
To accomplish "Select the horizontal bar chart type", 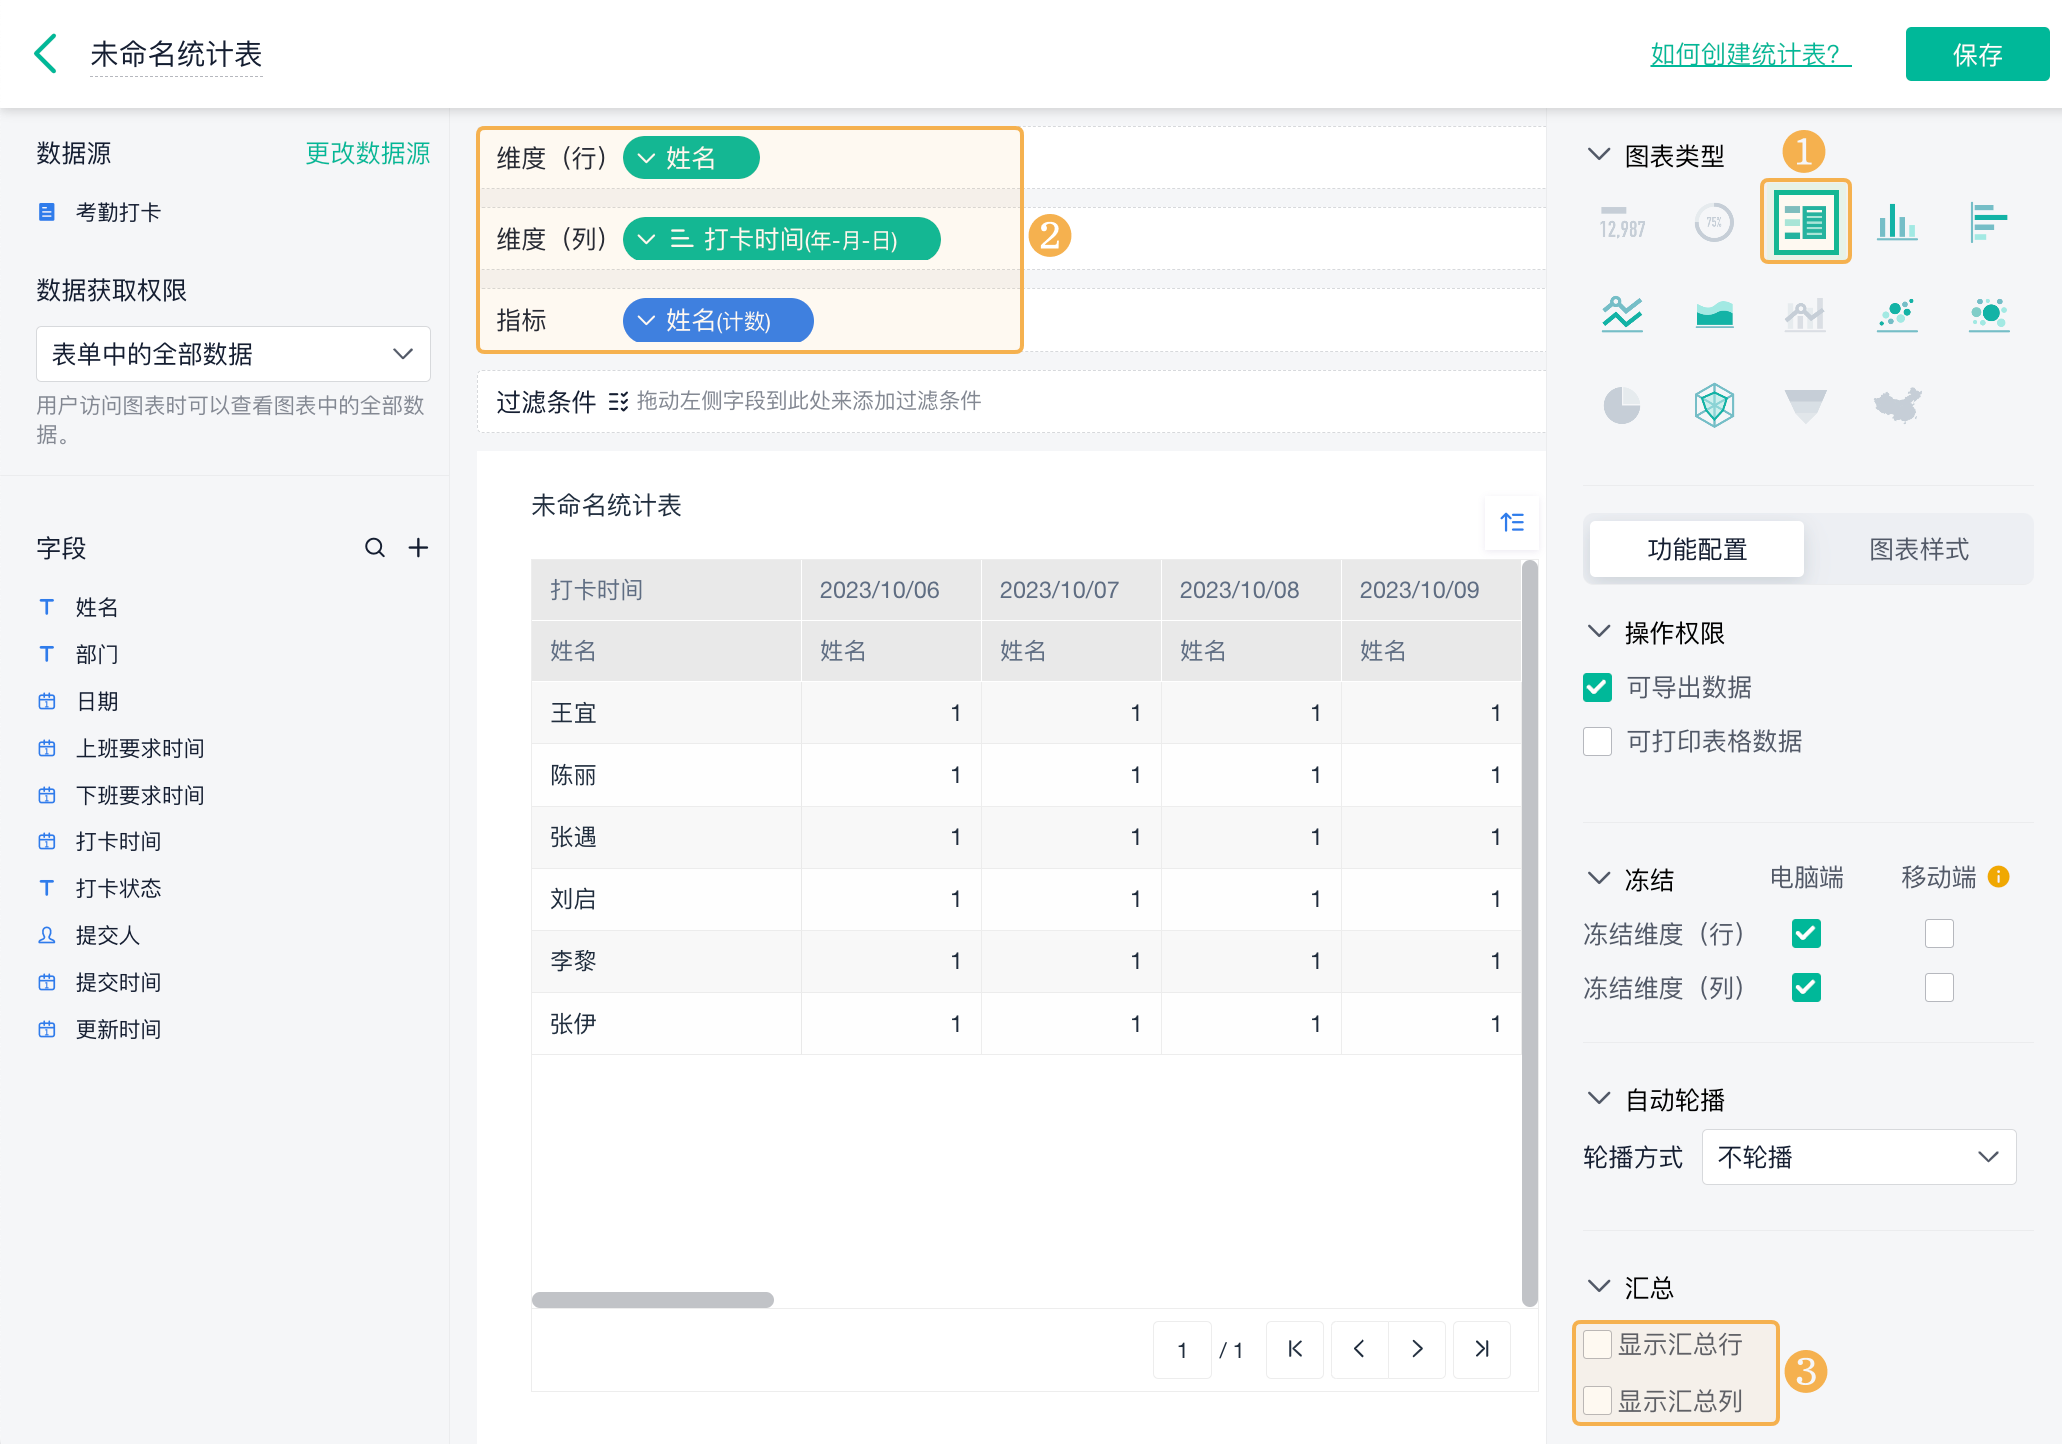I will tap(1988, 222).
